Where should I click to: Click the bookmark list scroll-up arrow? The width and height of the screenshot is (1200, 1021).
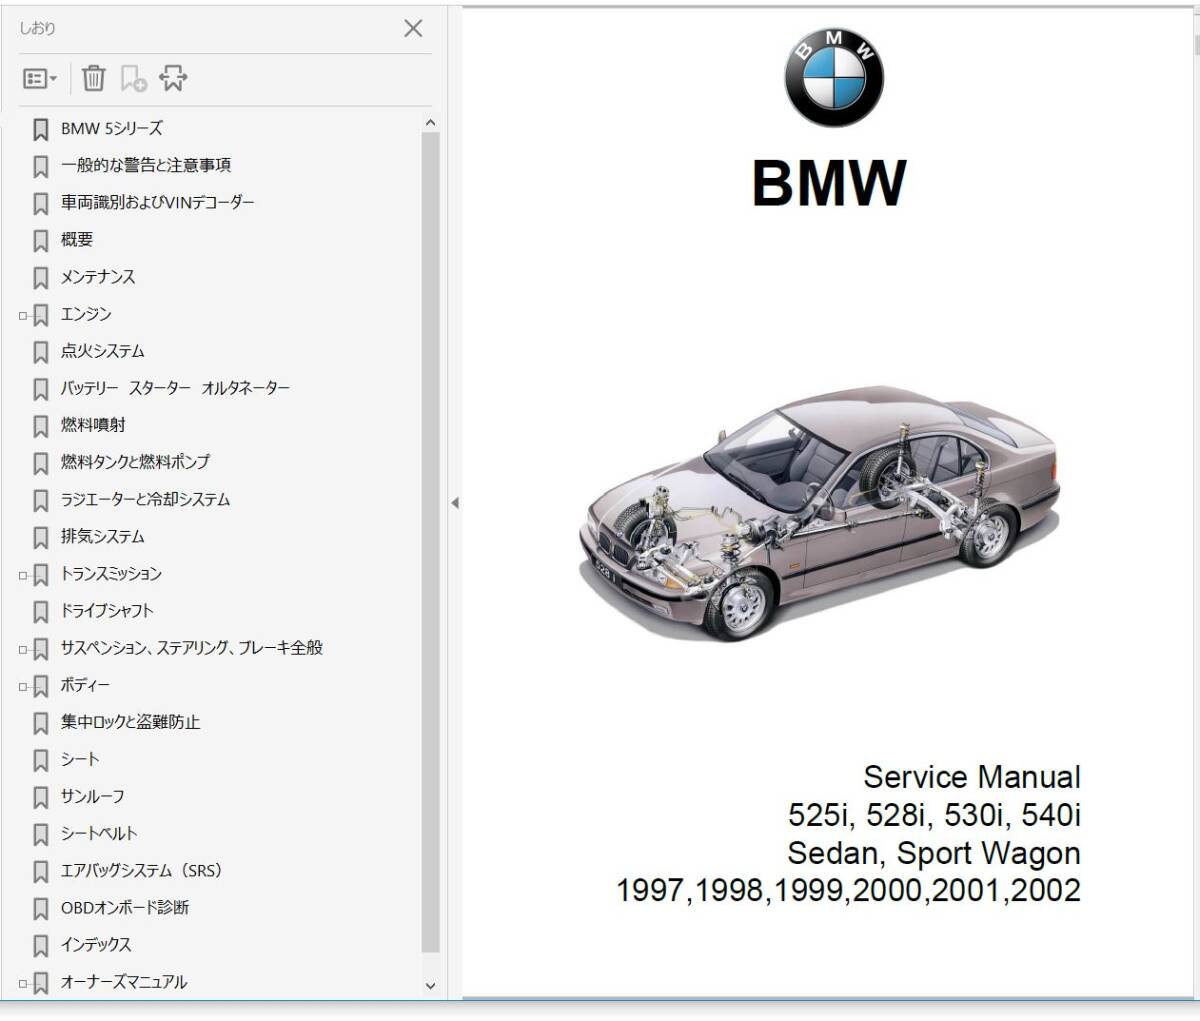(431, 123)
